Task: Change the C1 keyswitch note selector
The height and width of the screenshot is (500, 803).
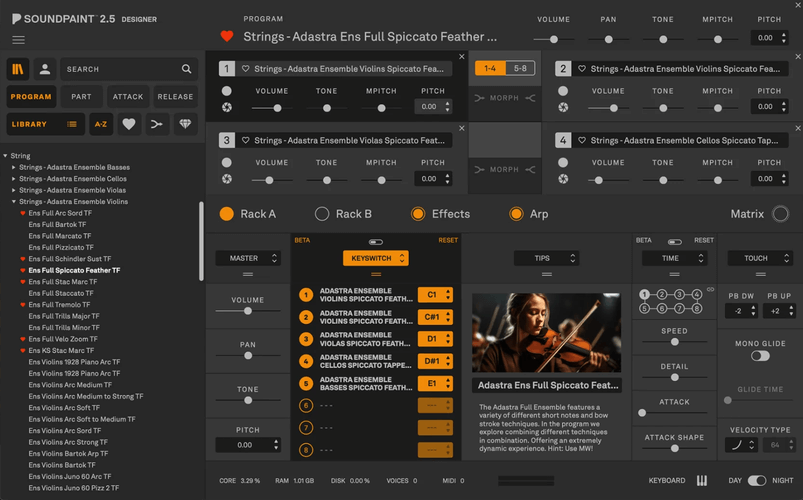Action: coord(435,295)
